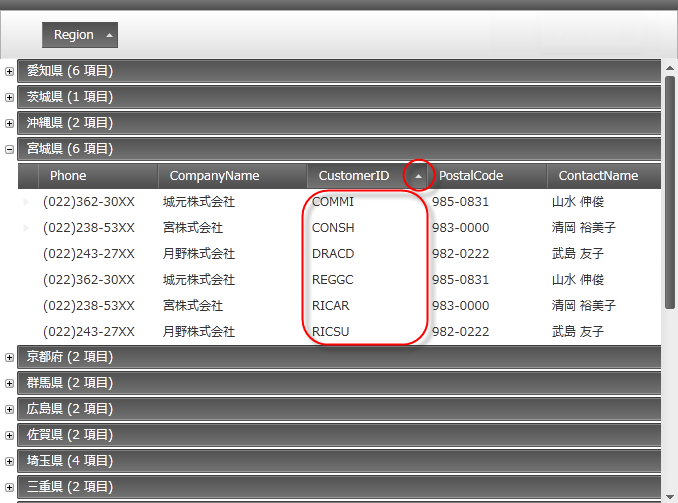This screenshot has width=678, height=503.
Task: Click the Region group-by button
Action: pyautogui.click(x=79, y=35)
